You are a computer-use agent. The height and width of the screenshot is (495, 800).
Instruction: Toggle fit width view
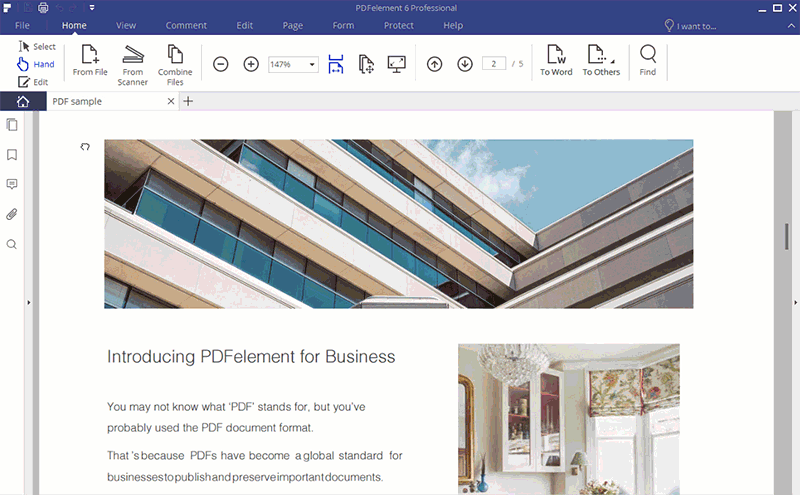click(336, 64)
